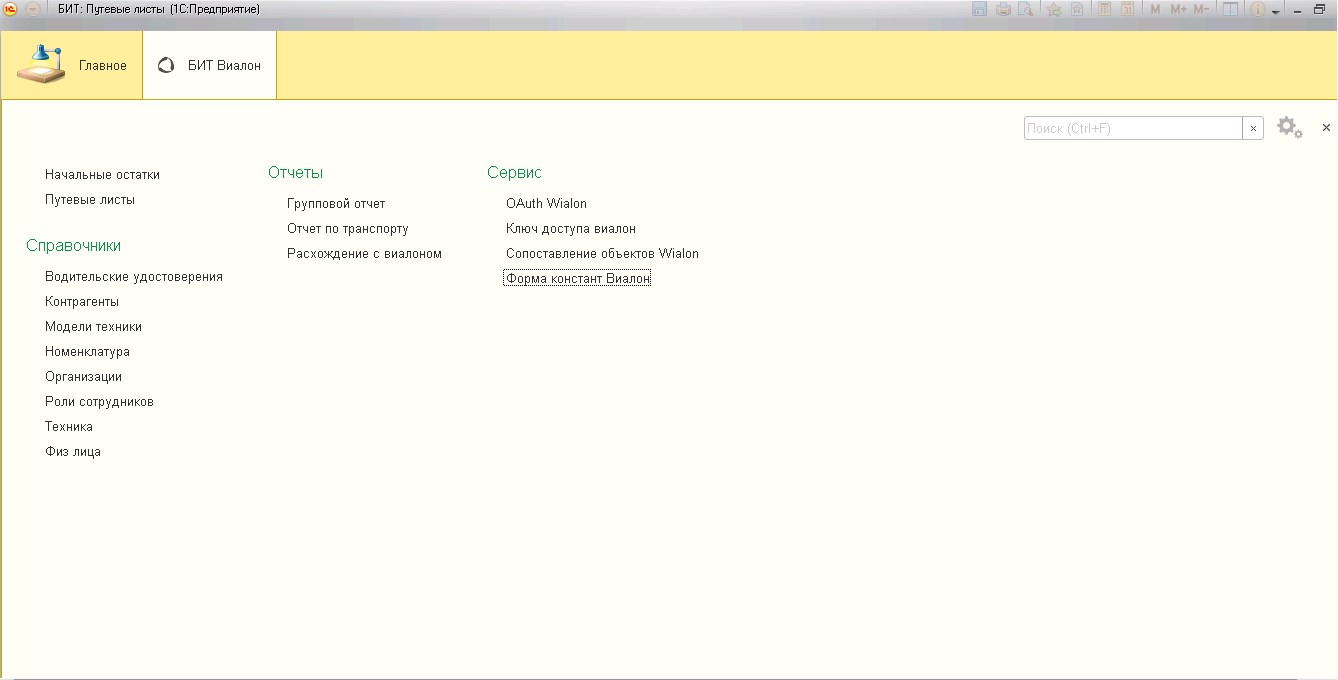Open the Водительские удостоверения catalog
This screenshot has height=680, width=1338.
pos(134,277)
